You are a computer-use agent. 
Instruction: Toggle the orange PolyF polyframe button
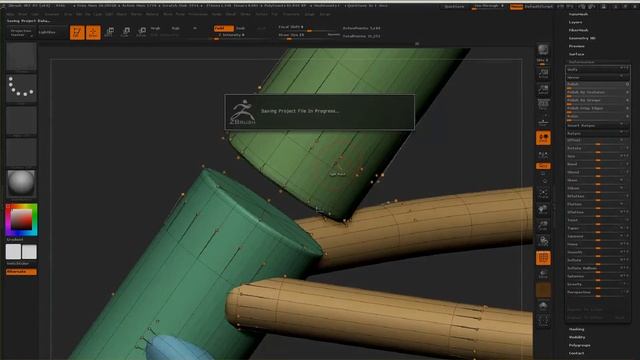pyautogui.click(x=543, y=258)
